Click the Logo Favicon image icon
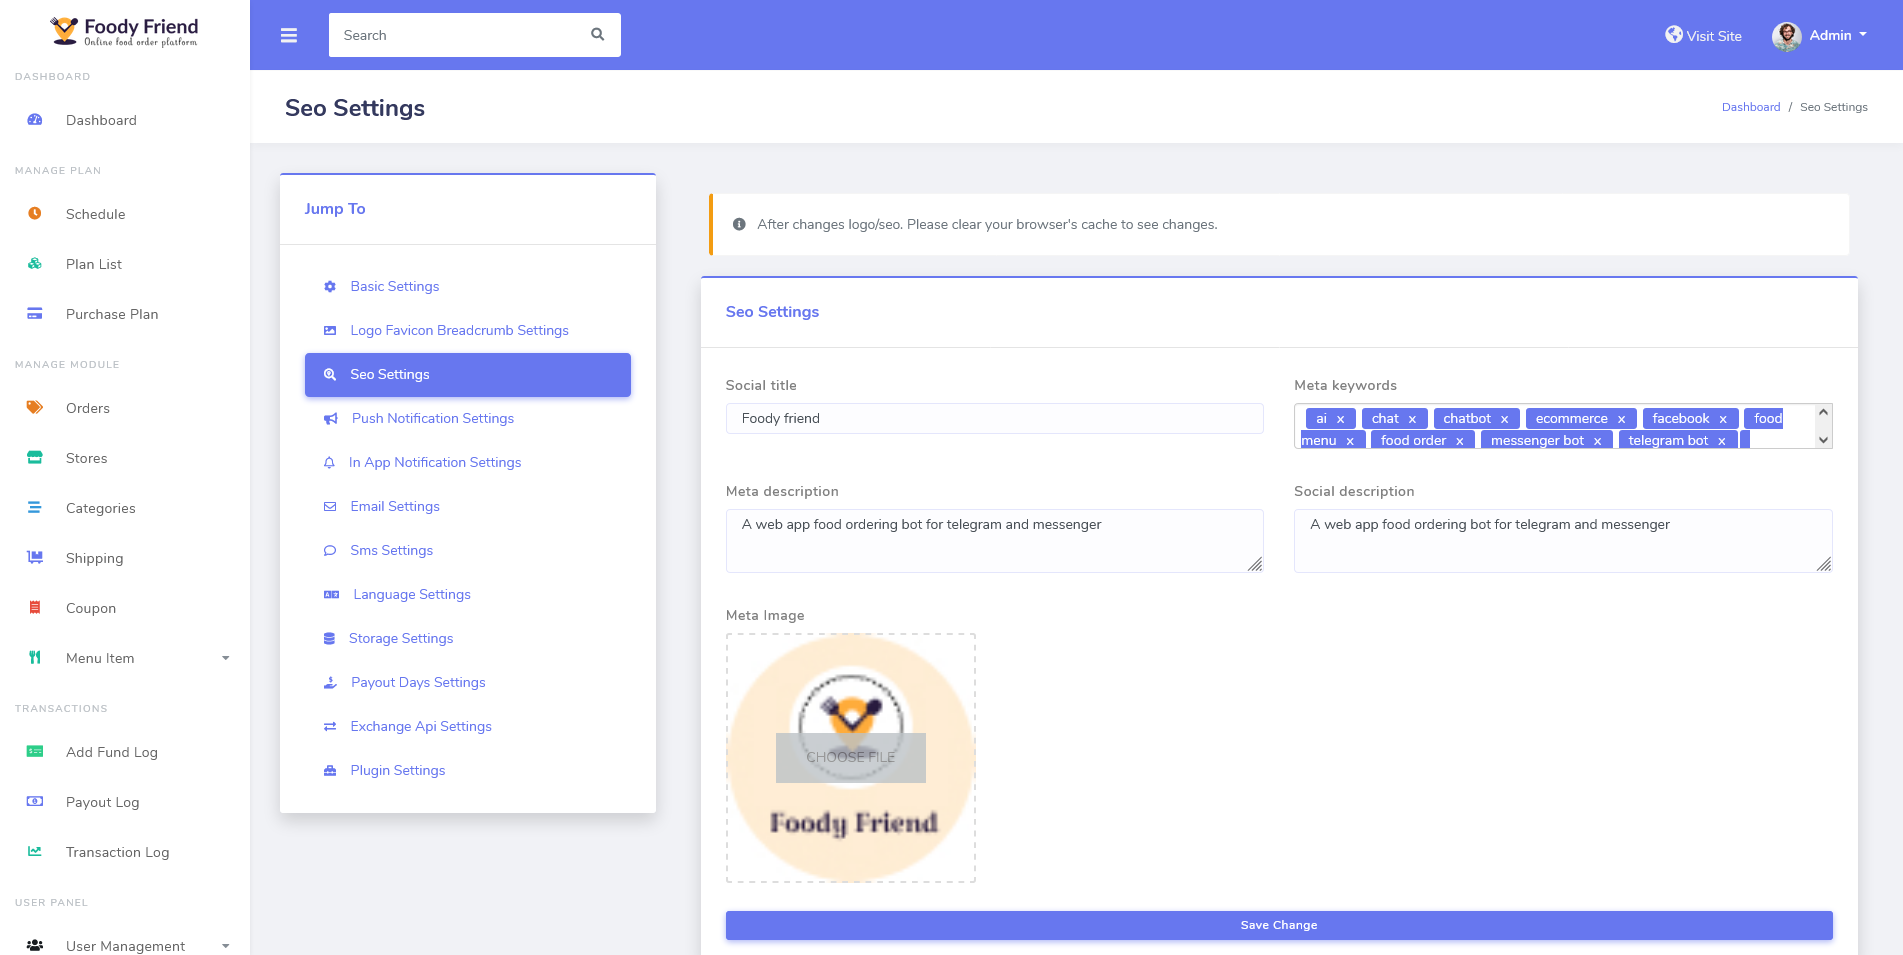Viewport: 1903px width, 955px height. [330, 331]
